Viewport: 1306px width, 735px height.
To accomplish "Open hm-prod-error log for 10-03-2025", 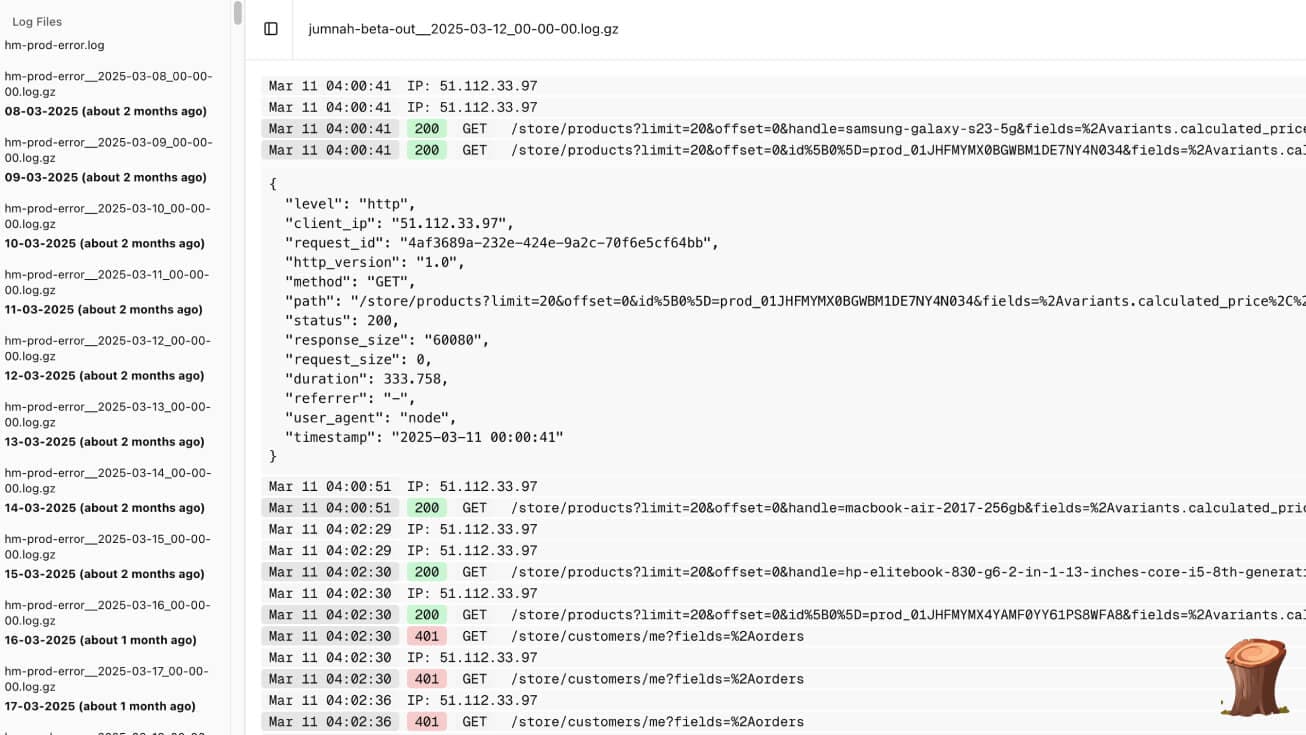I will pyautogui.click(x=107, y=225).
